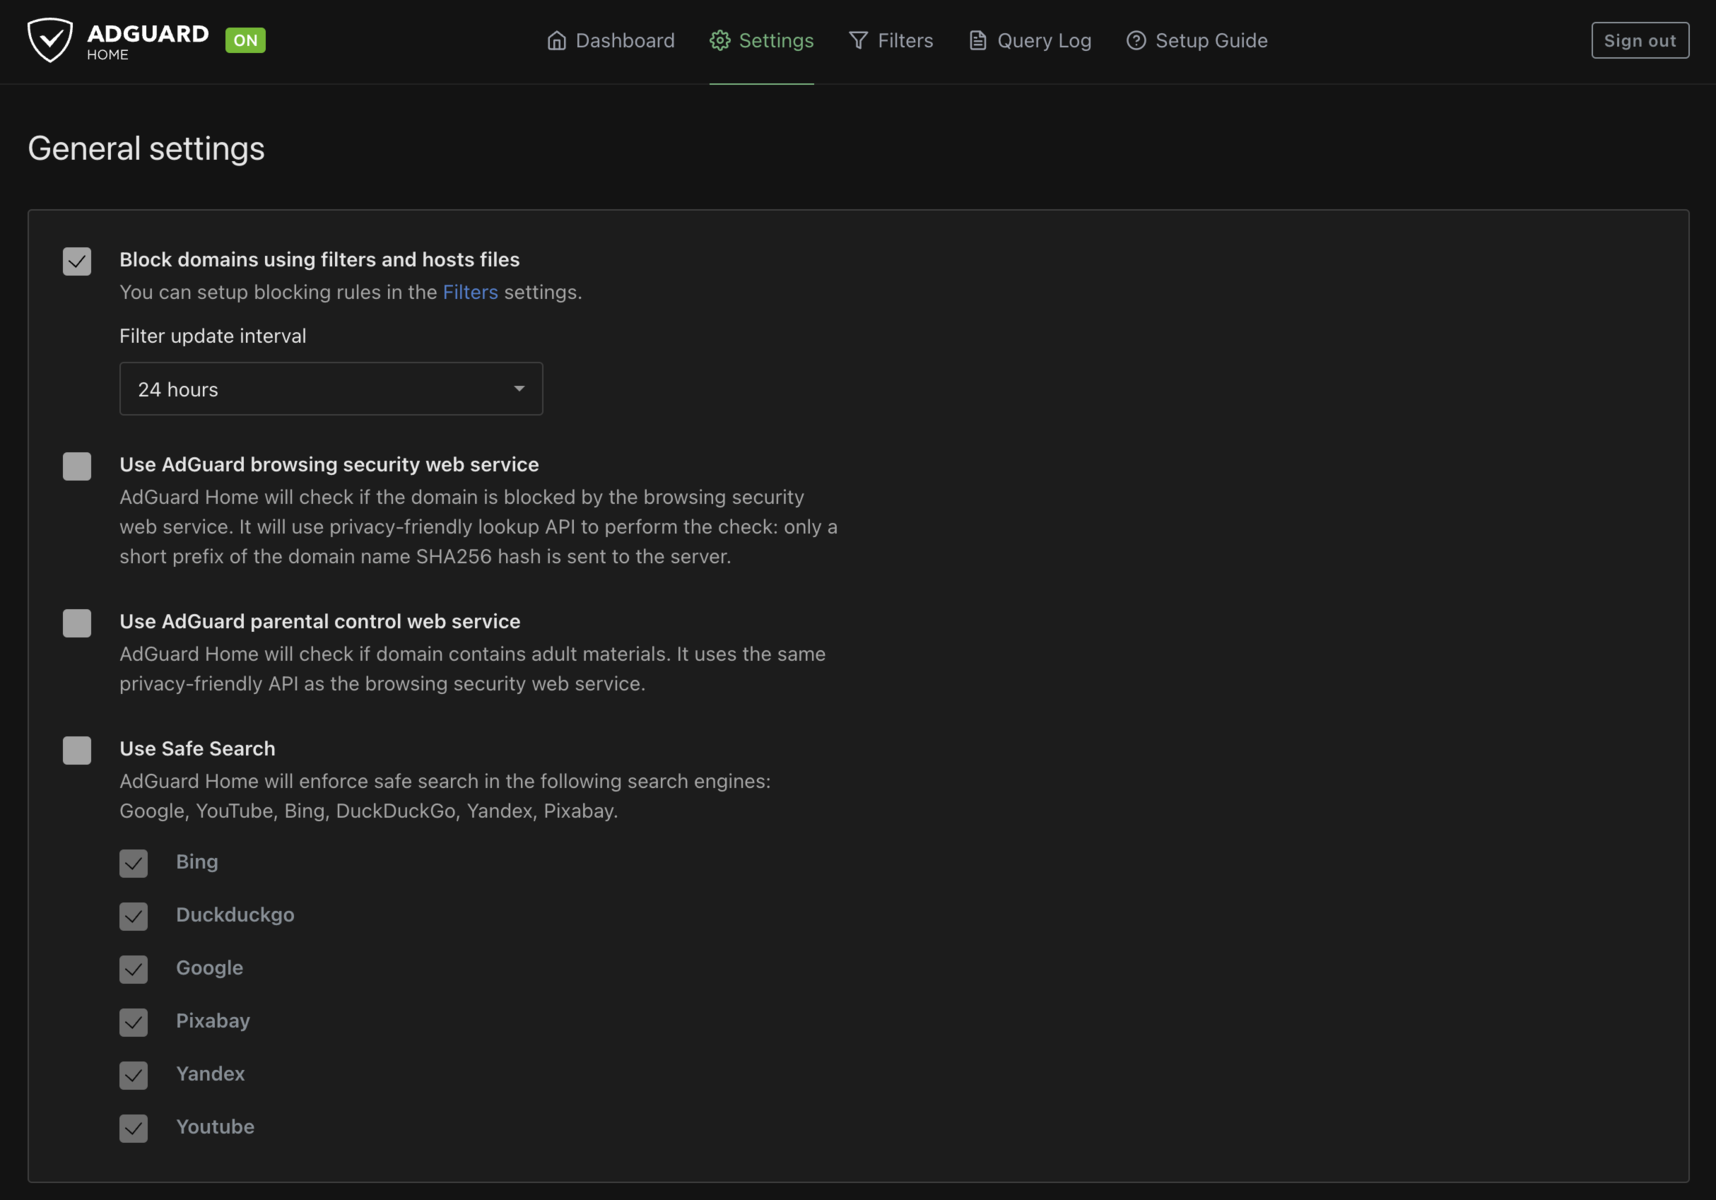Toggle the Google safe search checkbox
1716x1200 pixels.
[133, 969]
